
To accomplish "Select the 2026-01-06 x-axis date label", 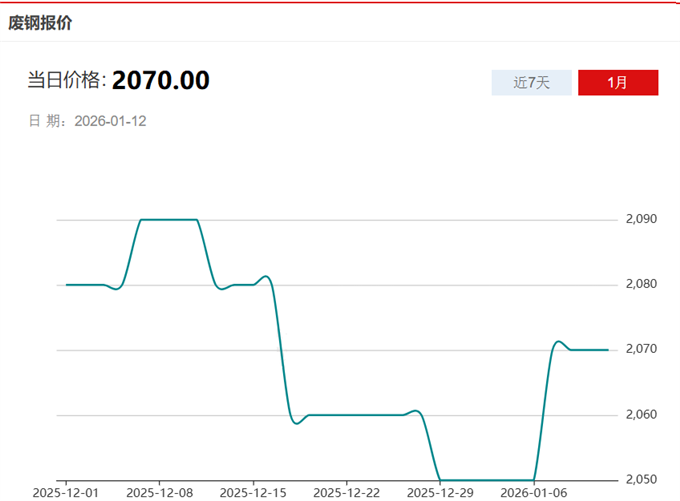I will 533,492.
